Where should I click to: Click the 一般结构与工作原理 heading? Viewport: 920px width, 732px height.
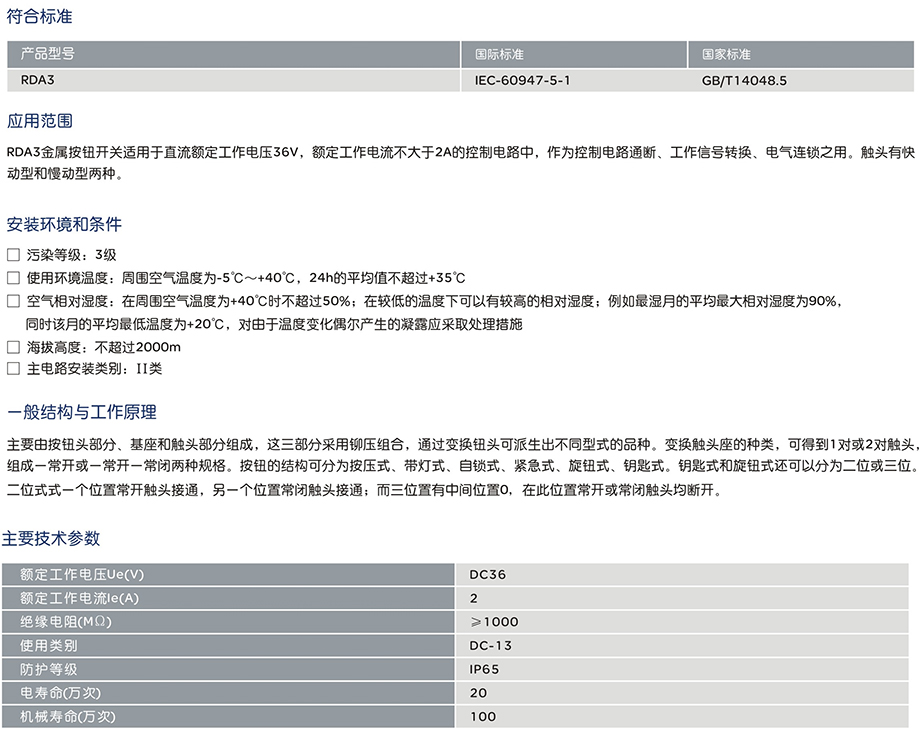click(x=81, y=412)
